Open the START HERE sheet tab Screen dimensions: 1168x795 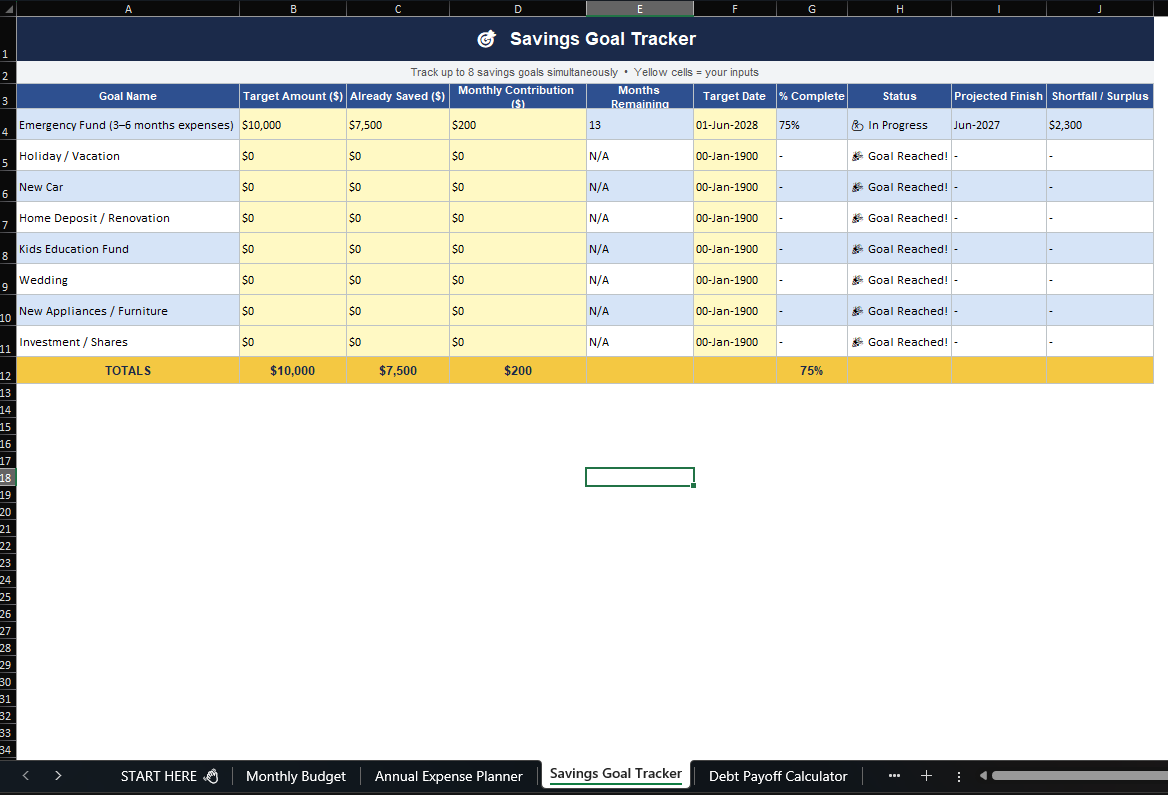point(168,776)
